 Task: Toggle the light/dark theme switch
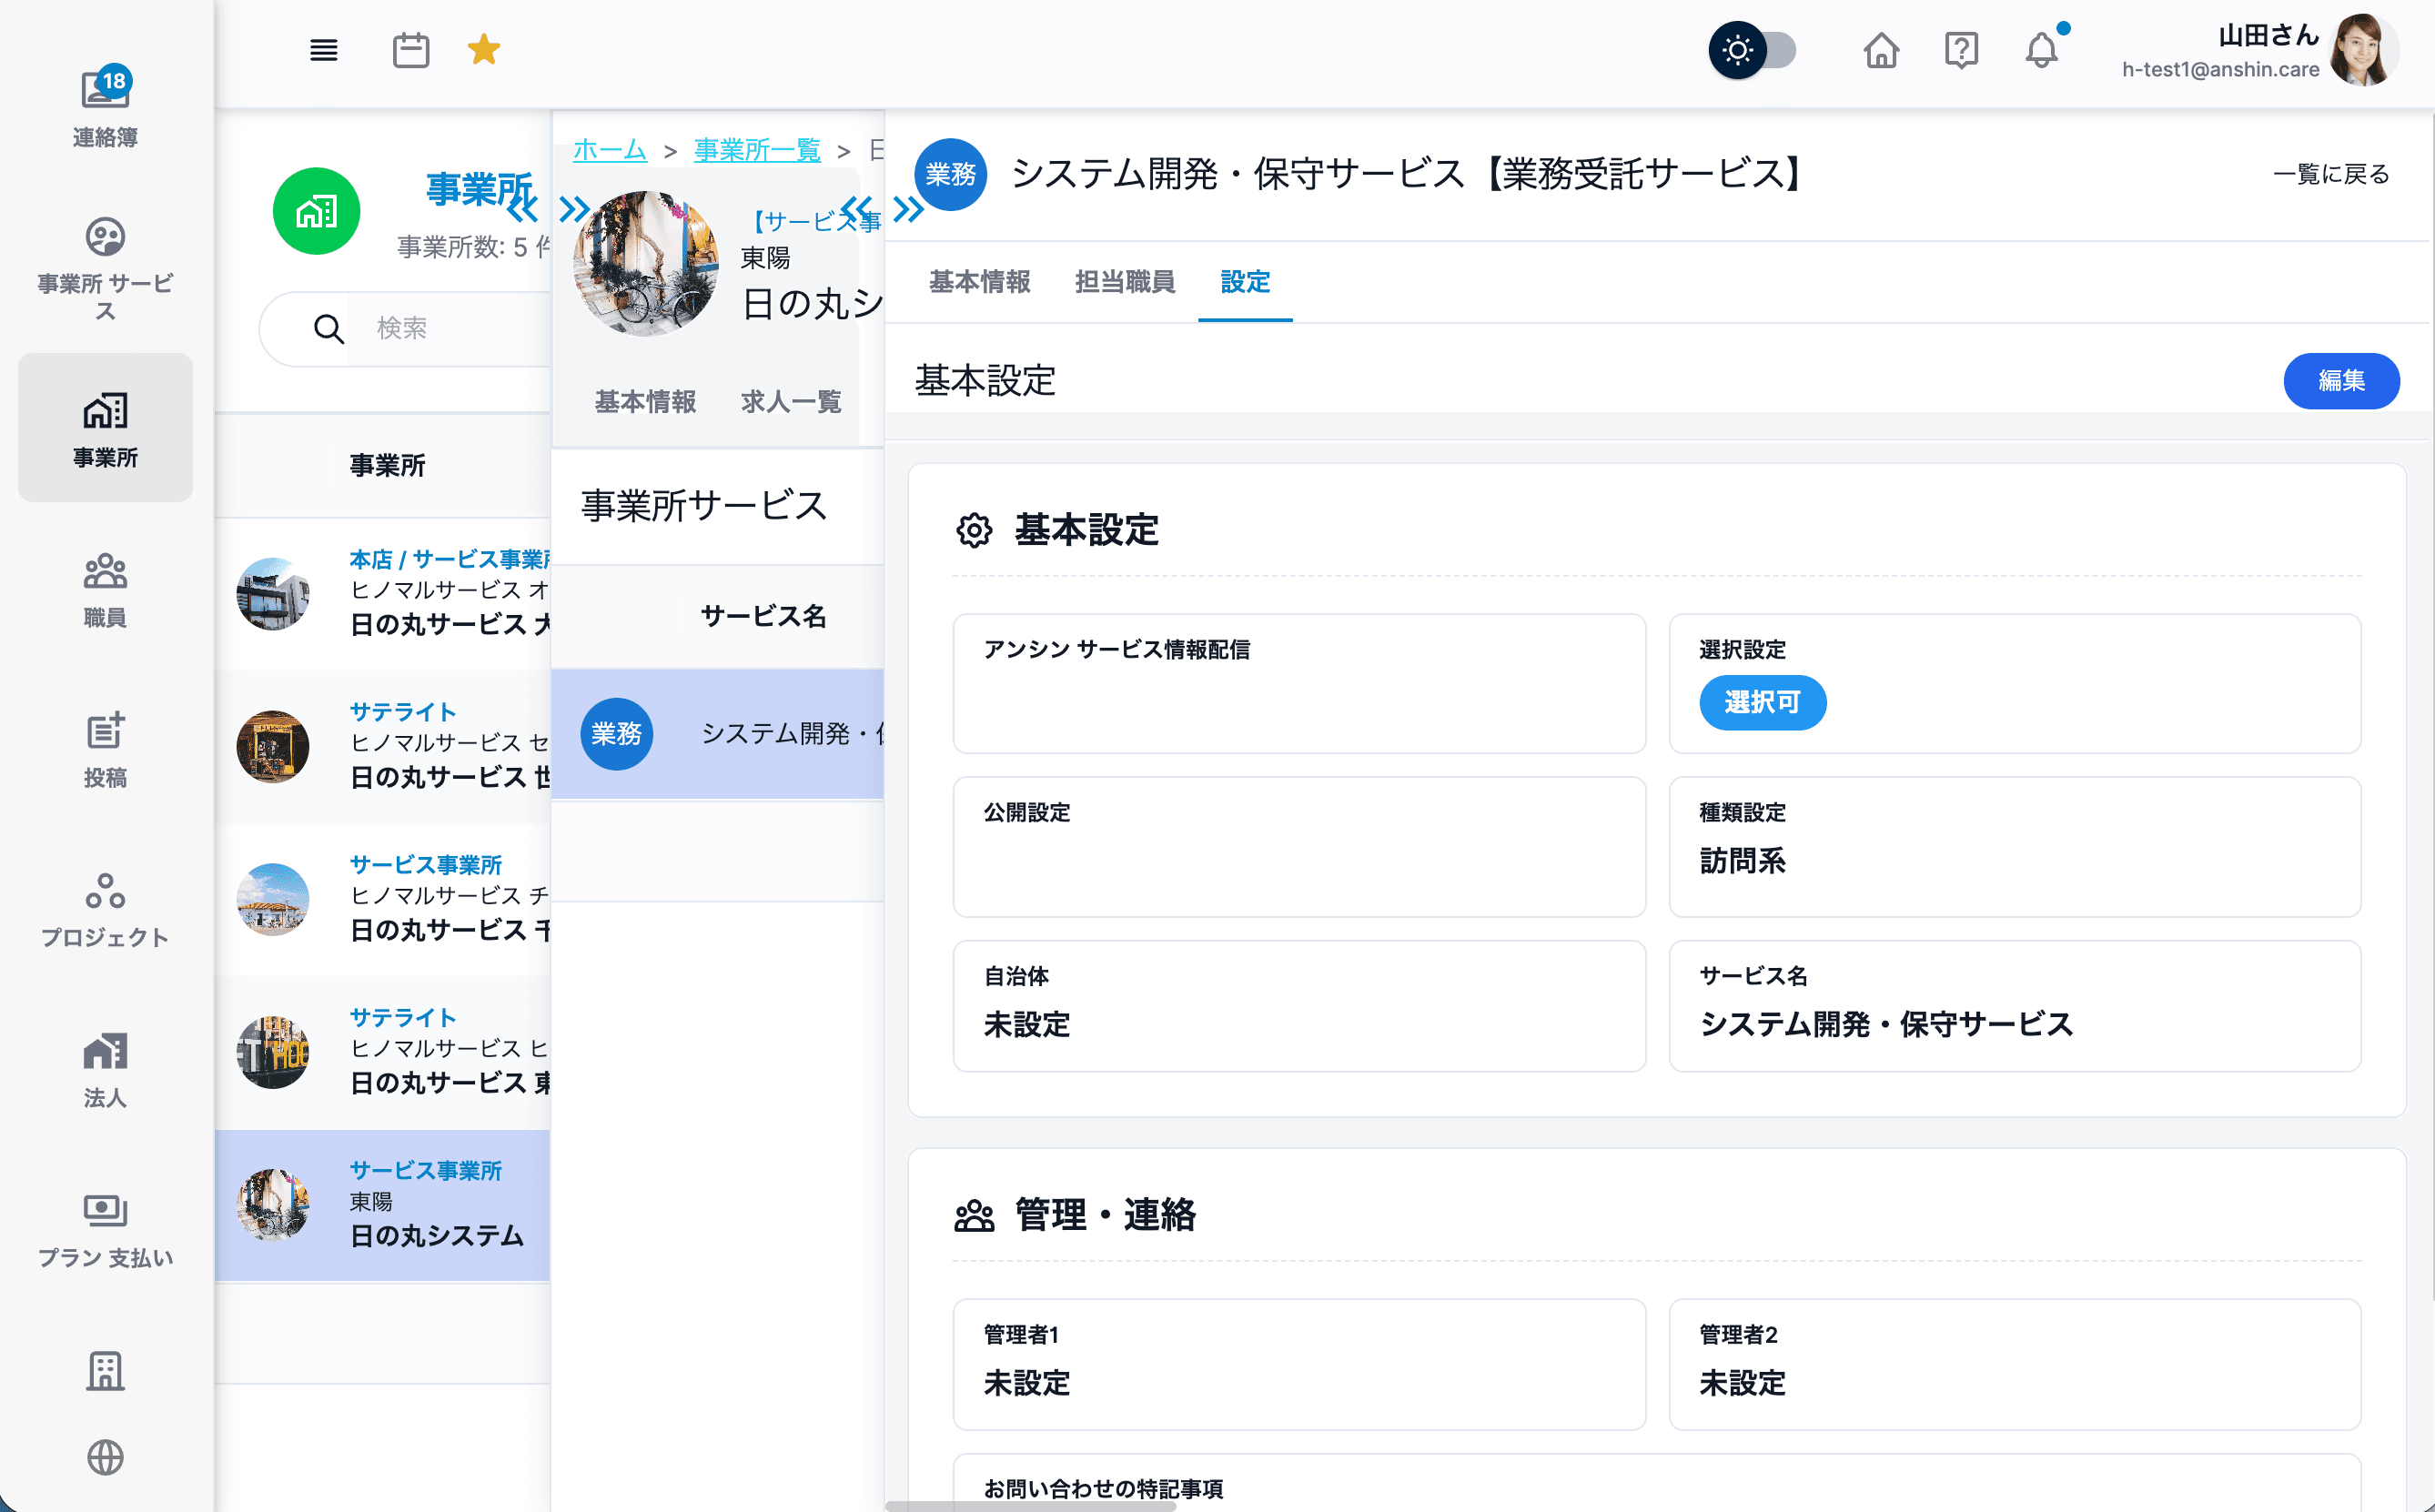1752,50
